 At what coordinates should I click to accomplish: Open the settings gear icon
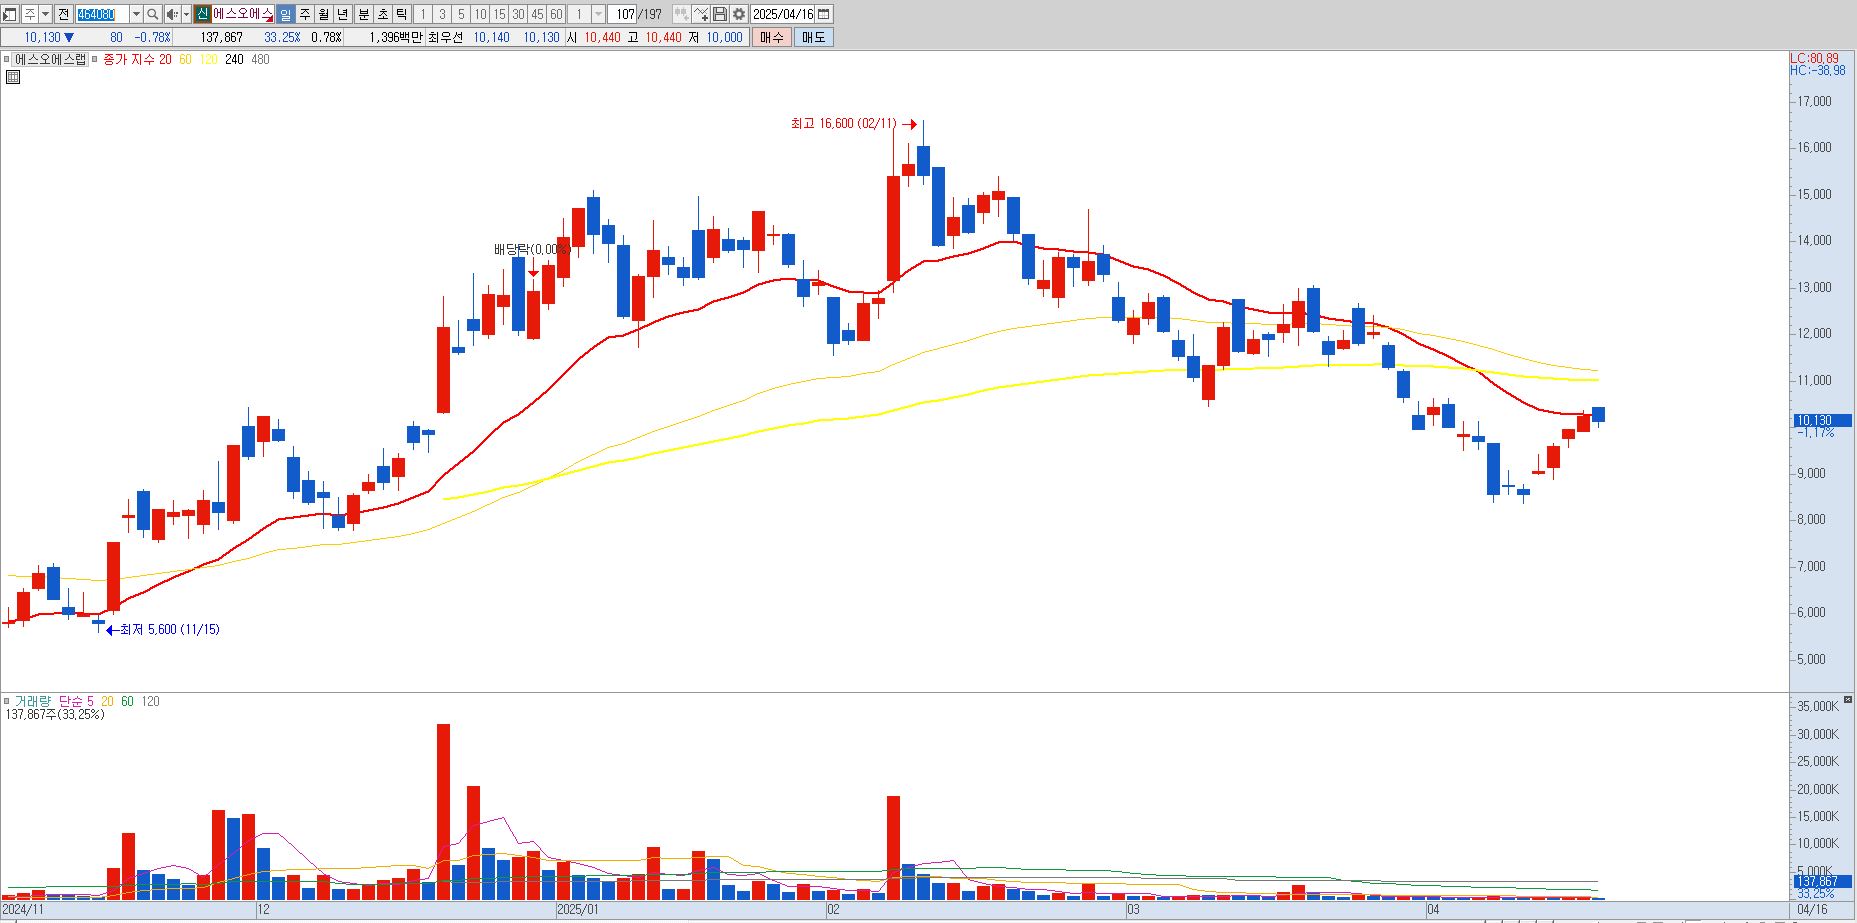click(x=739, y=14)
